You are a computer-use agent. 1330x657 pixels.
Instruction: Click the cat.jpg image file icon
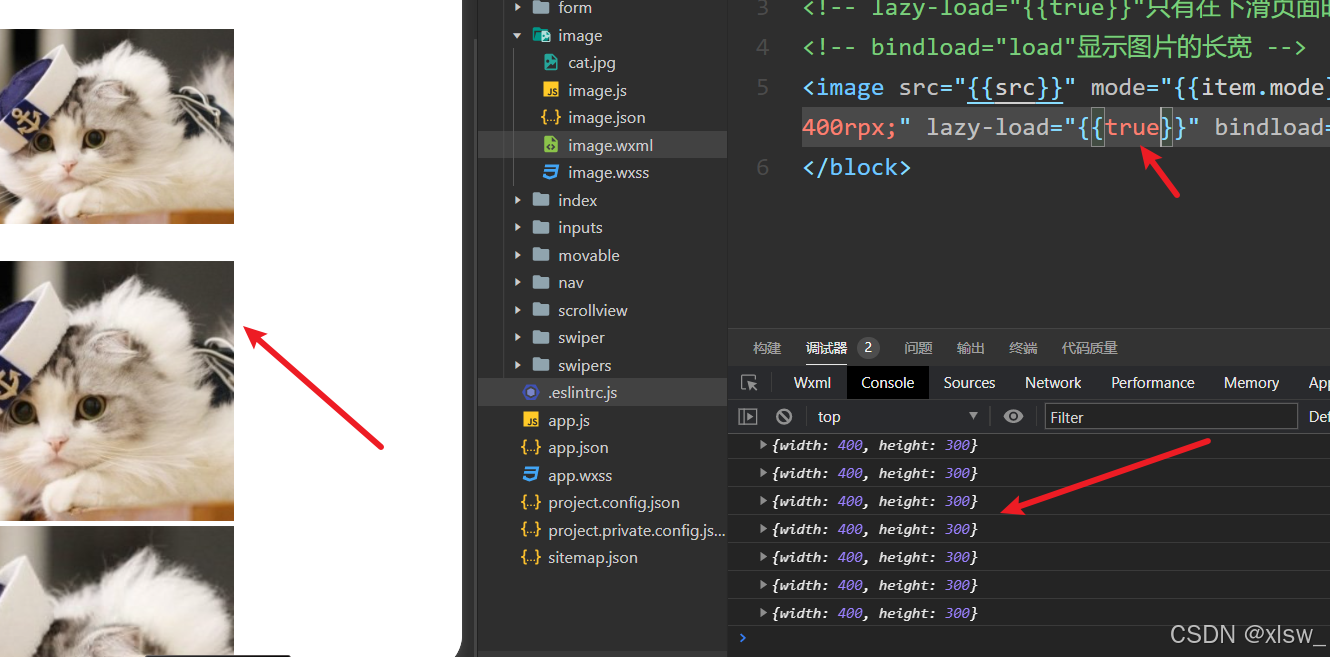[x=550, y=62]
